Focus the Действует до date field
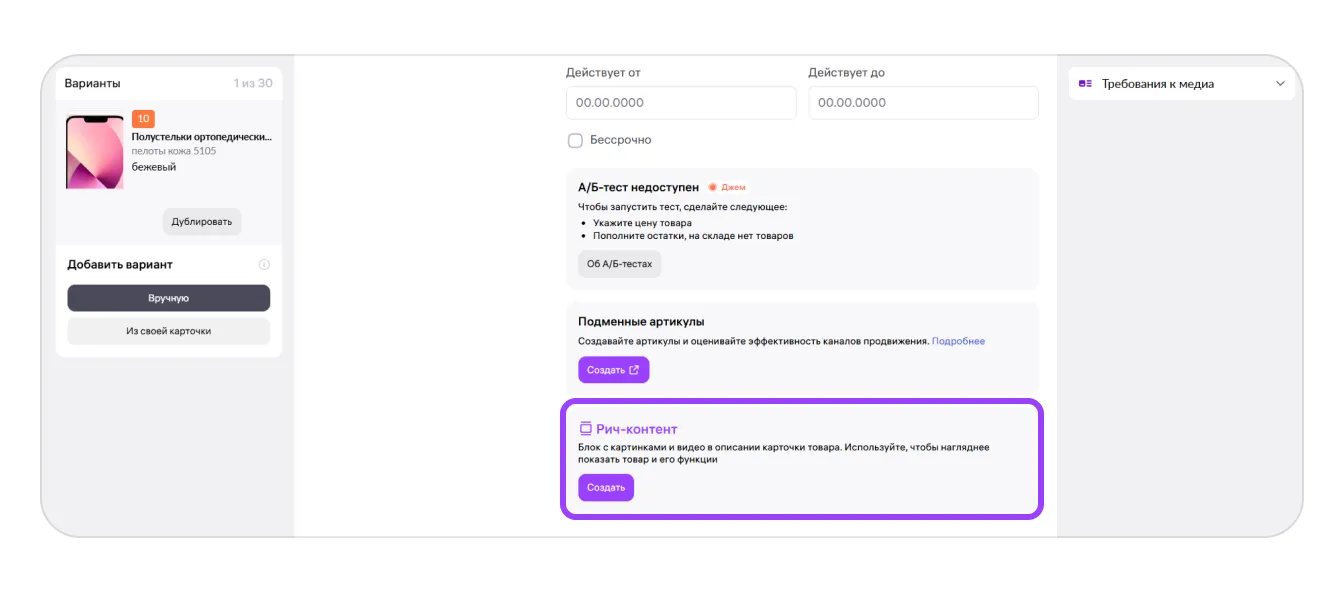Image resolution: width=1344 pixels, height=592 pixels. (x=922, y=103)
